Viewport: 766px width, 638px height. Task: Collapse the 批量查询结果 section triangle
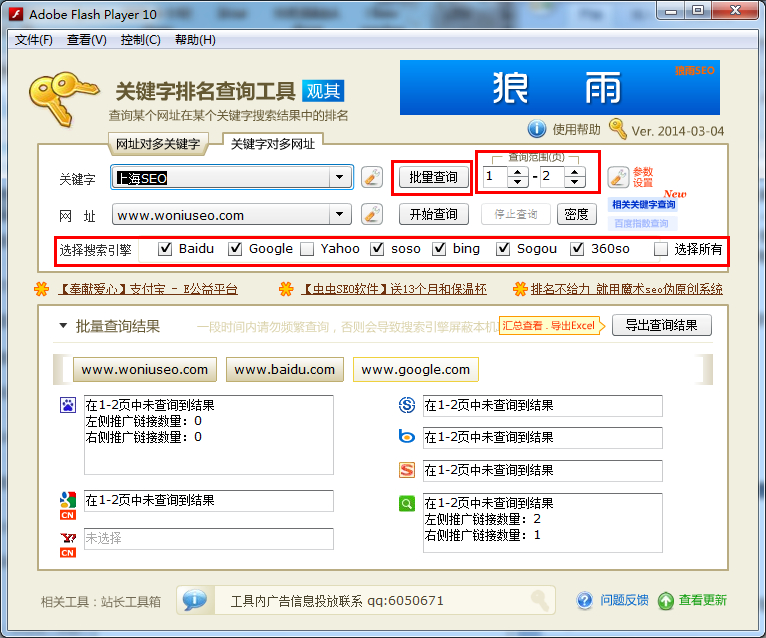tap(63, 326)
